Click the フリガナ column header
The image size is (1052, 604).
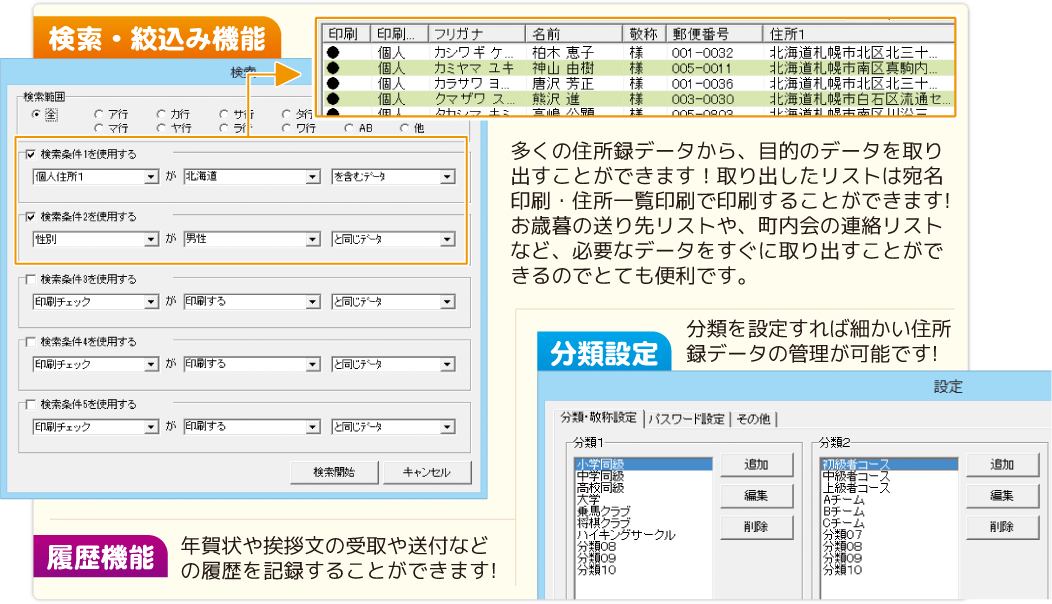[476, 32]
